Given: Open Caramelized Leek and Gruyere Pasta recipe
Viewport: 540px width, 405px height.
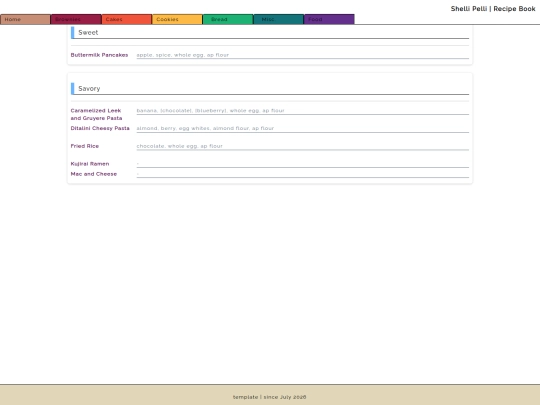Looking at the screenshot, I should 96,114.
